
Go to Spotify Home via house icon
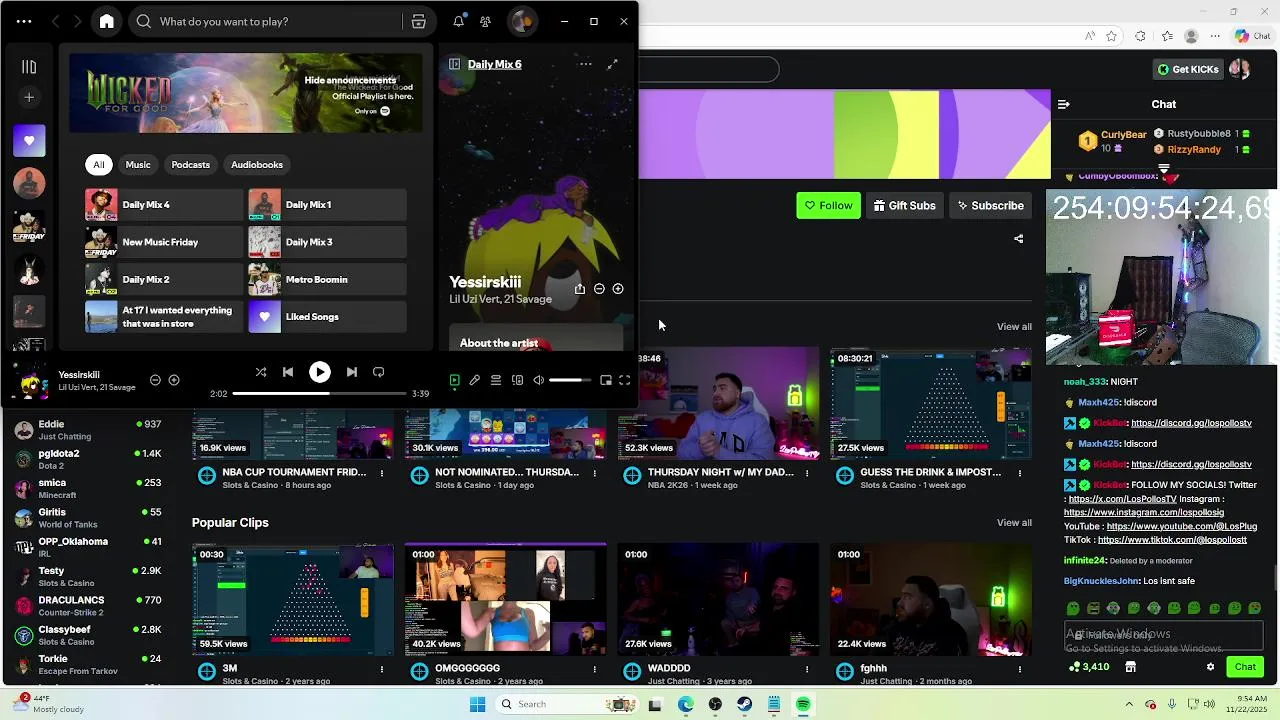coord(107,21)
